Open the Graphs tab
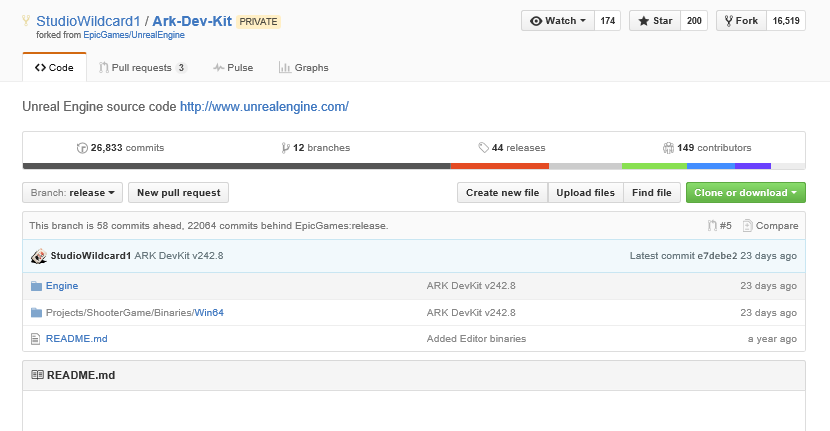The image size is (830, 431). pos(303,68)
